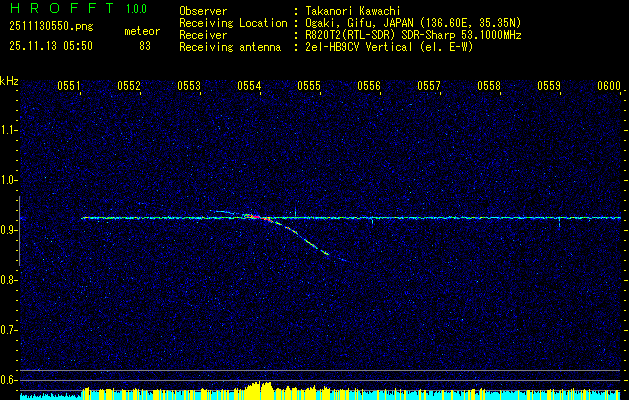The width and height of the screenshot is (629, 400).
Task: Click the 0600 time axis marker
Action: coord(609,86)
